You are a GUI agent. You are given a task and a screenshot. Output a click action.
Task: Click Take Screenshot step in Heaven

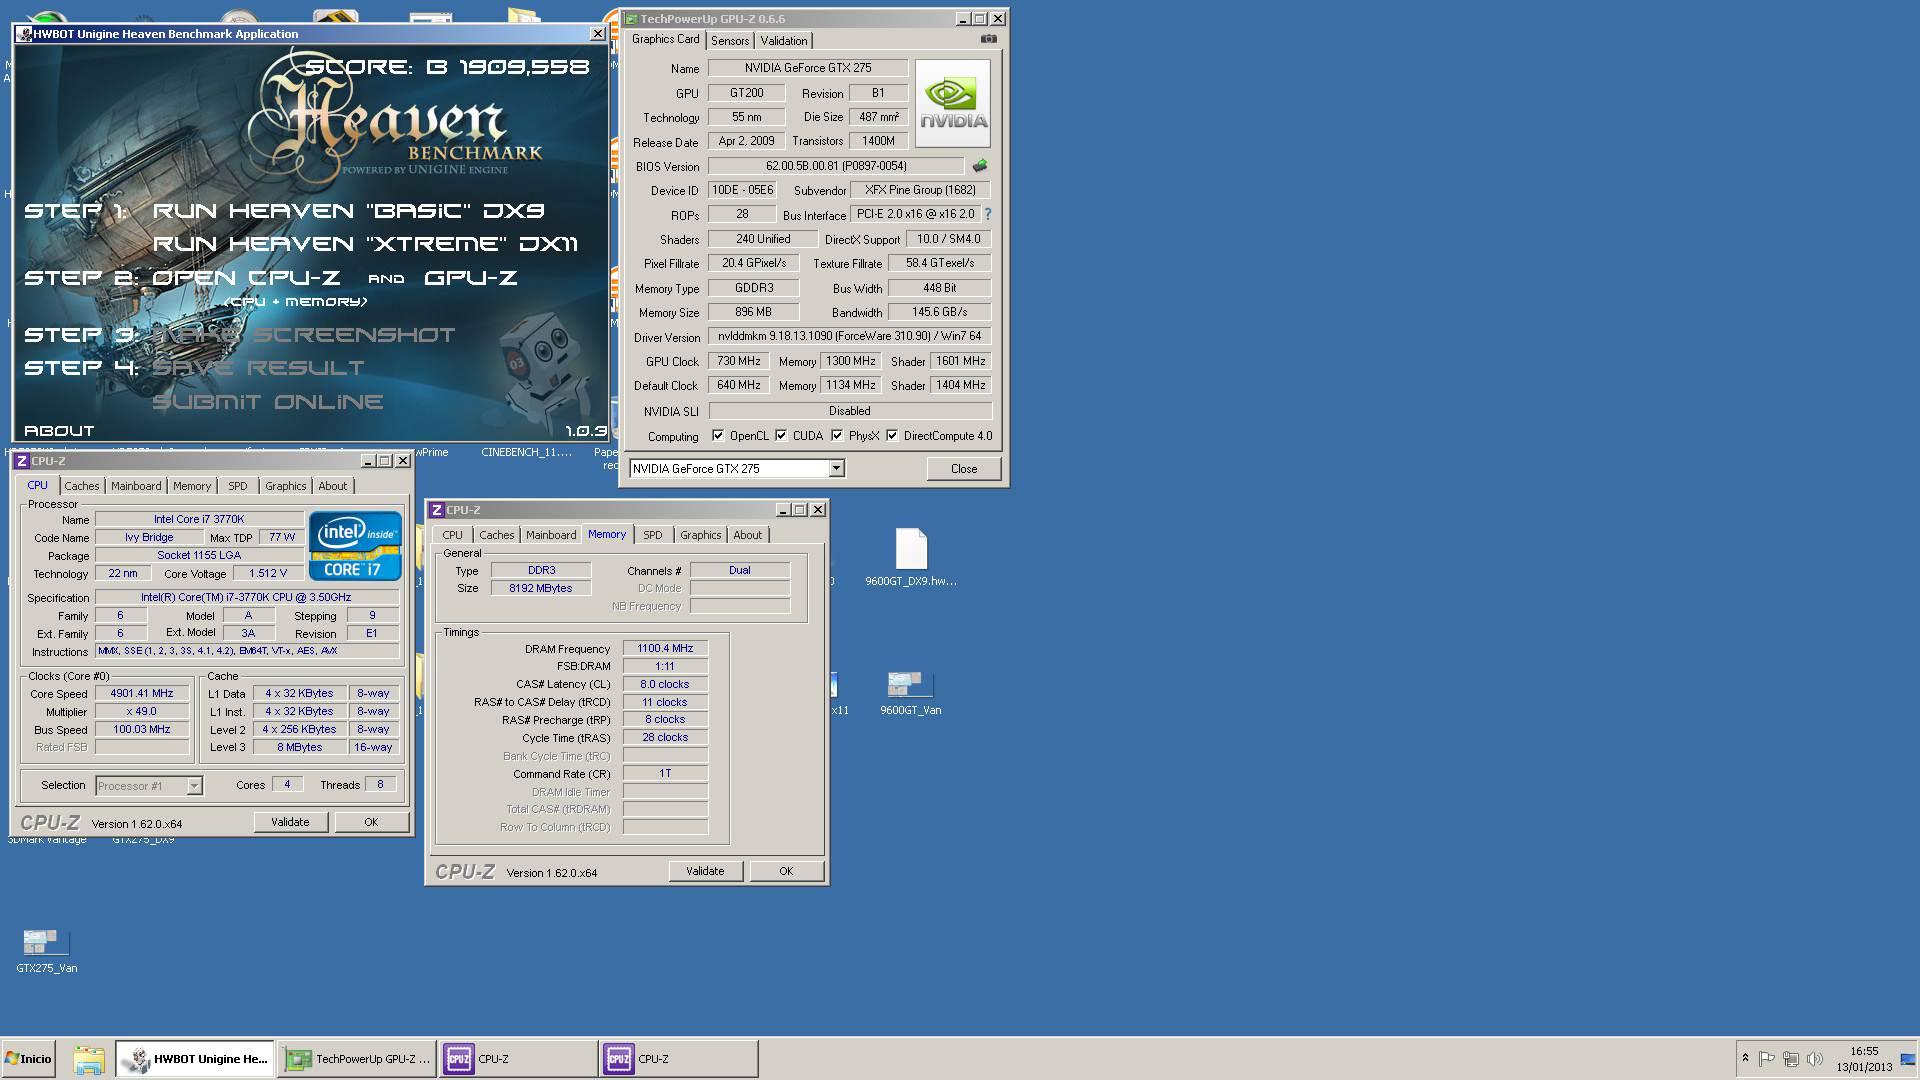pos(303,335)
